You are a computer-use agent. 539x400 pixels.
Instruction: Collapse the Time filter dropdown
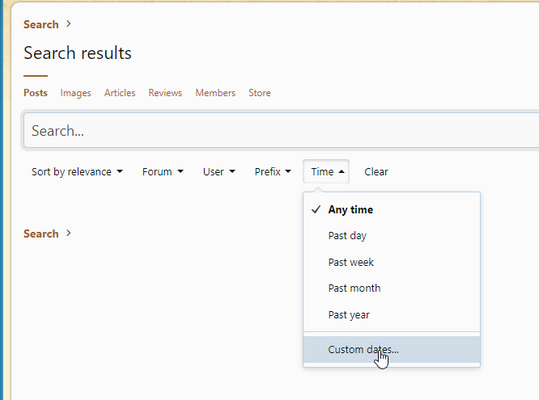[326, 171]
